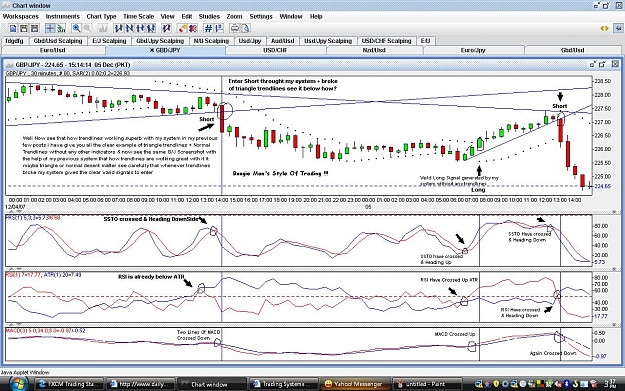Viewport: 625px width, 391px height.
Task: Click the red eraser tool icon
Action: click(182, 28)
